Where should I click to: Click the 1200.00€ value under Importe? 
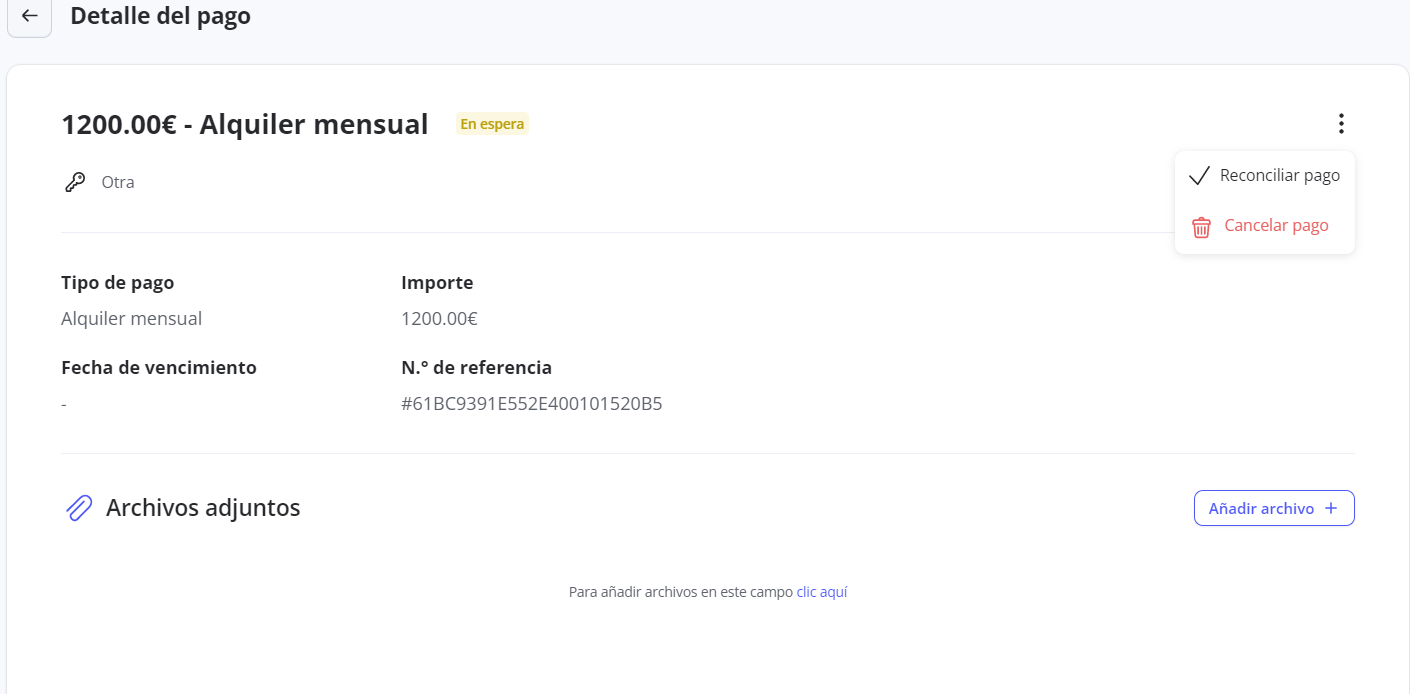coord(439,319)
